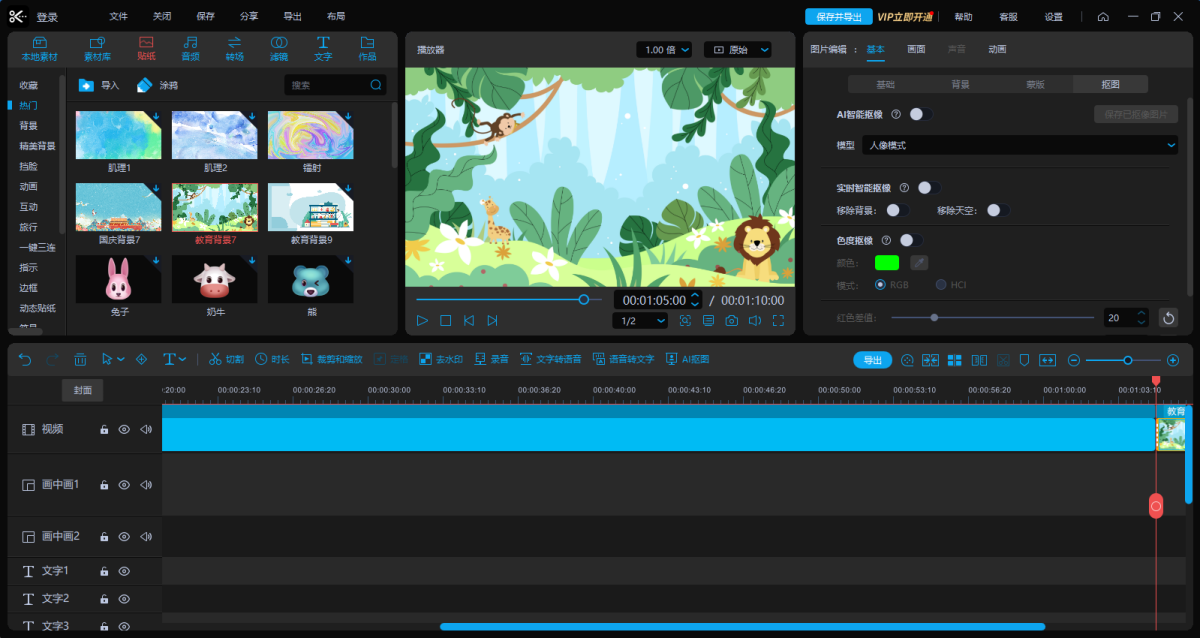Click VIP立即开通 link
This screenshot has height=638, width=1200.
(905, 17)
